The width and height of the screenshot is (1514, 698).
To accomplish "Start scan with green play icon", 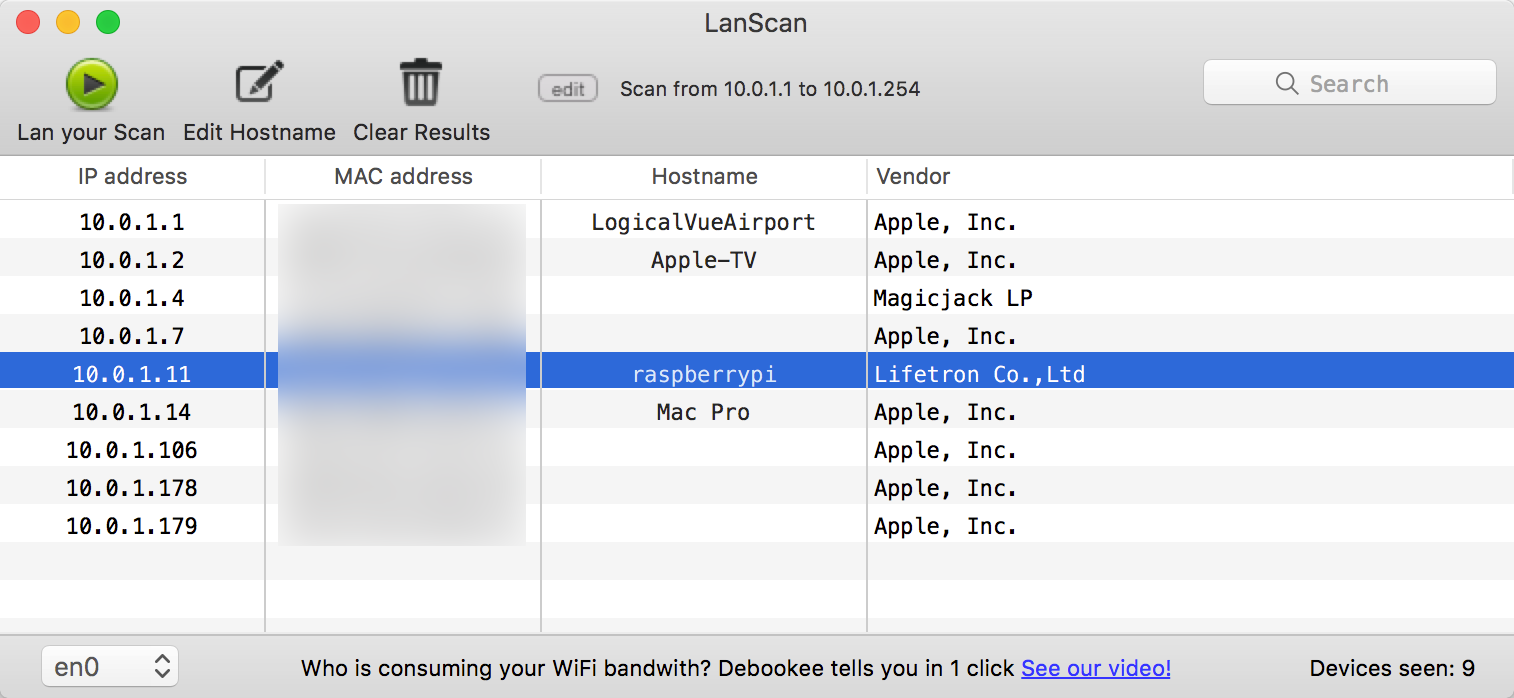I will 91,84.
